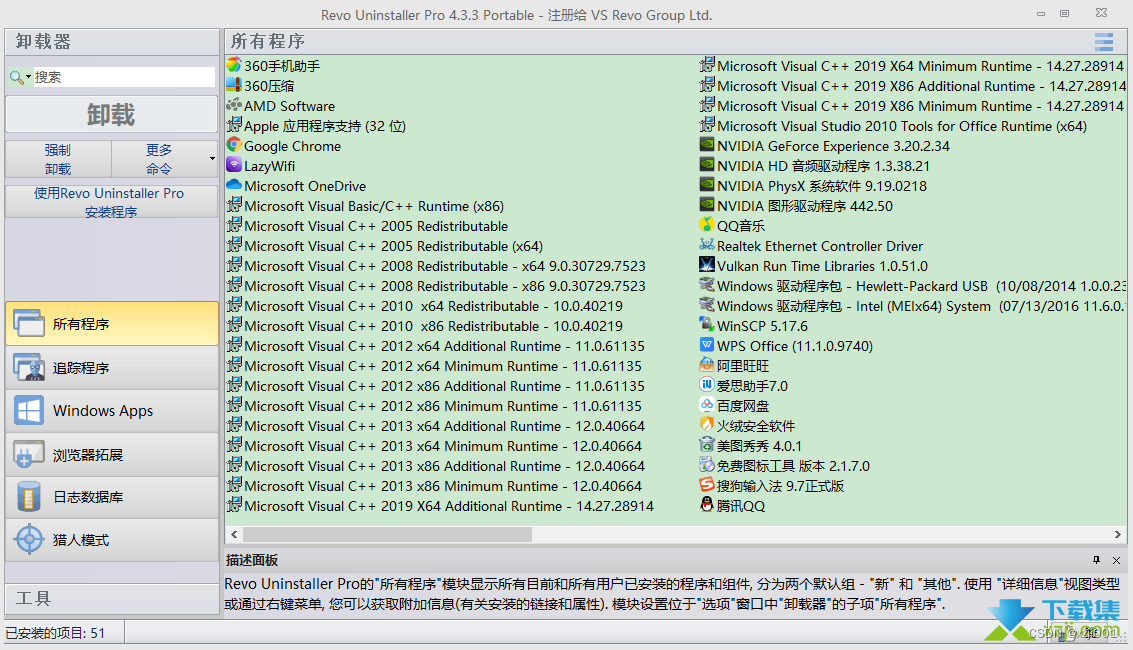Viewport: 1133px width, 650px height.
Task: Click the 卸载 uninstall button
Action: point(110,114)
